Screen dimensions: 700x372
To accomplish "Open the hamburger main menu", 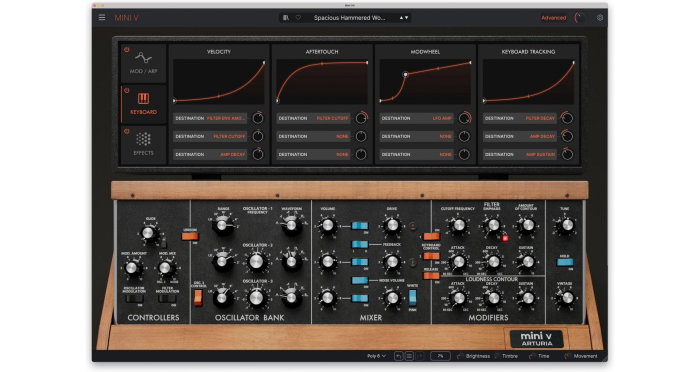I will point(102,17).
